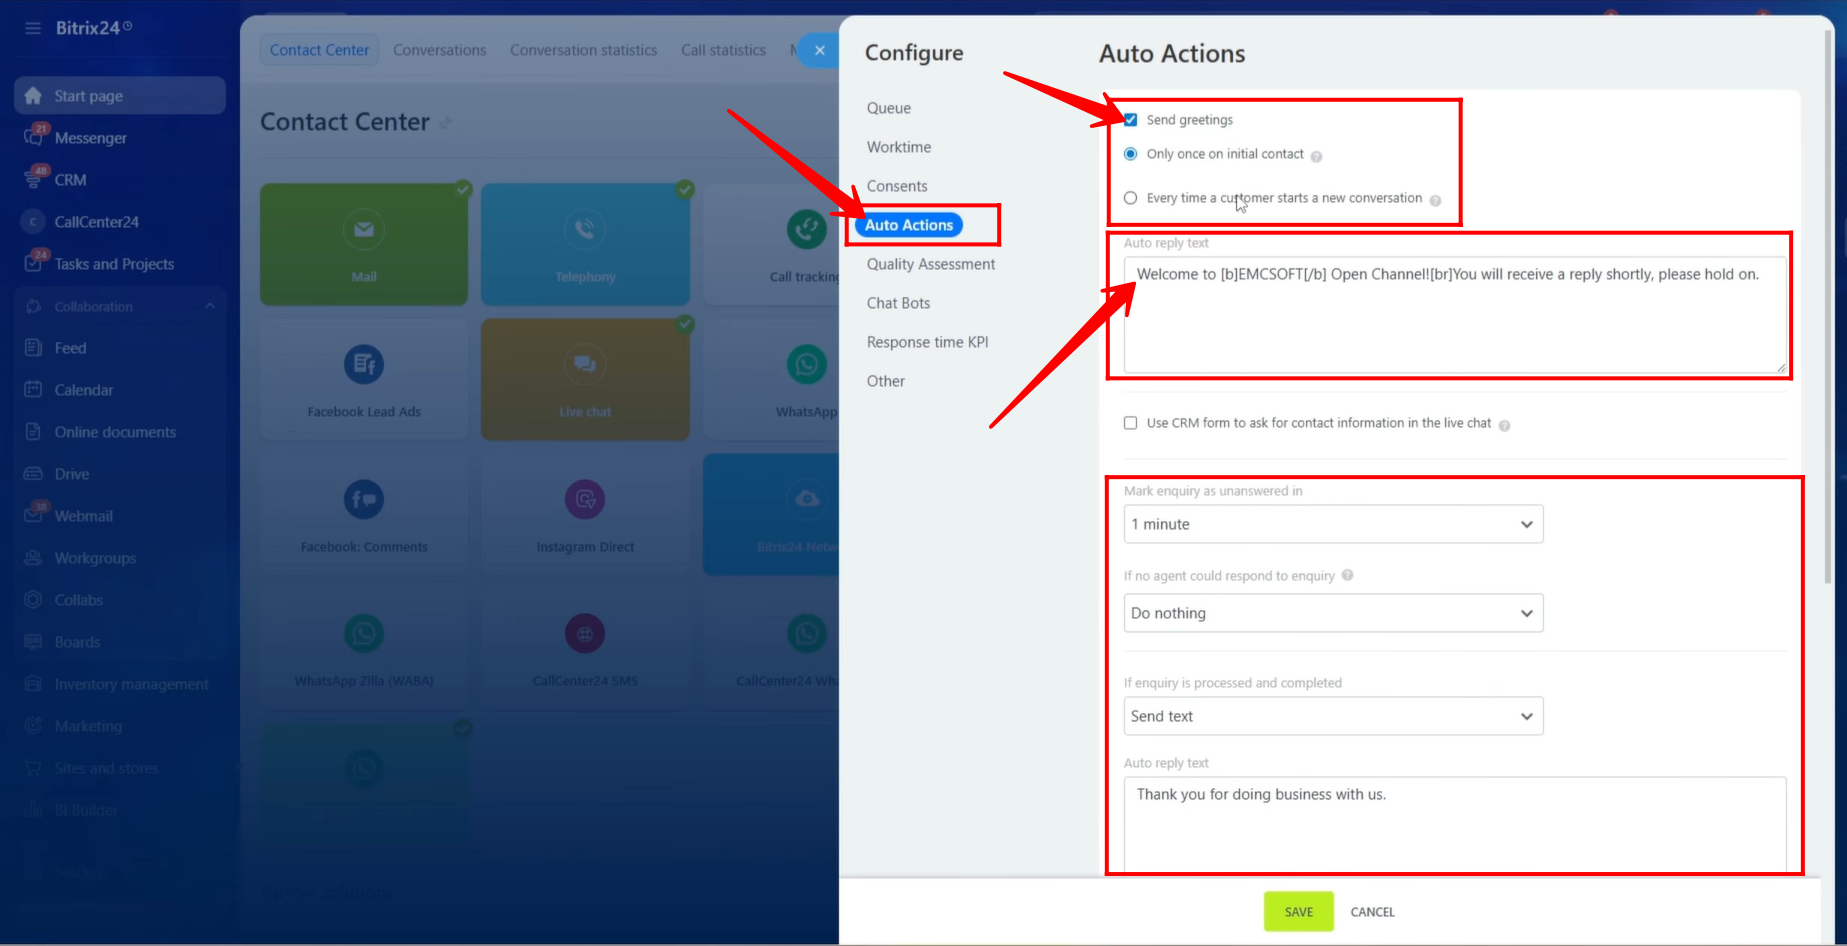Open the 'Send text' completed enquiry dropdown
1847x946 pixels.
(x=1333, y=716)
